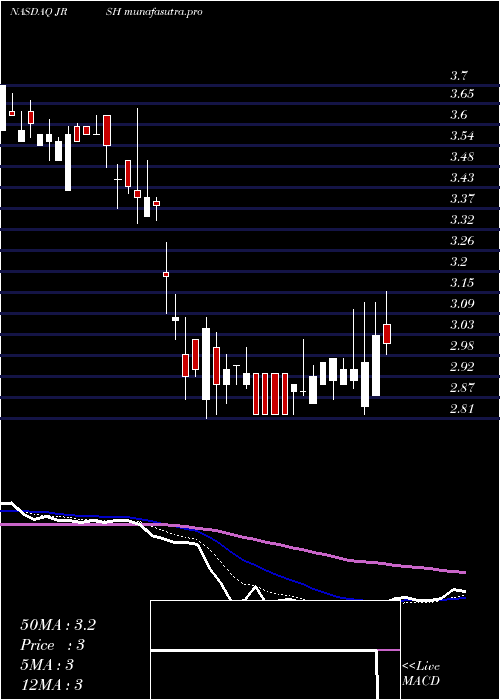This screenshot has width=500, height=700.
Task: Click the NASDAQ JR ticker label
Action: pos(38,12)
